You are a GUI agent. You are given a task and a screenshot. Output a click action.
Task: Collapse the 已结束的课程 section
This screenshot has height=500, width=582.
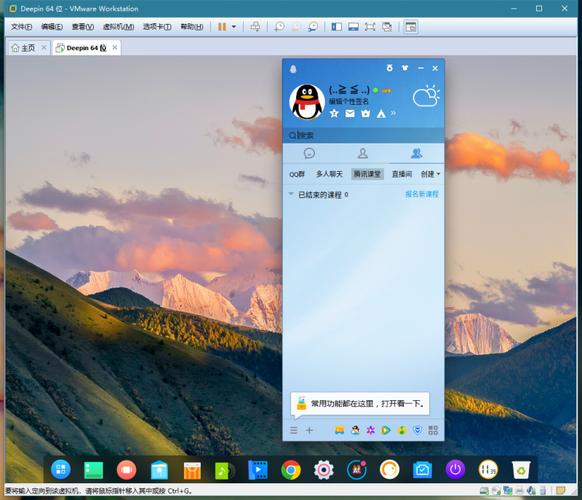[291, 194]
